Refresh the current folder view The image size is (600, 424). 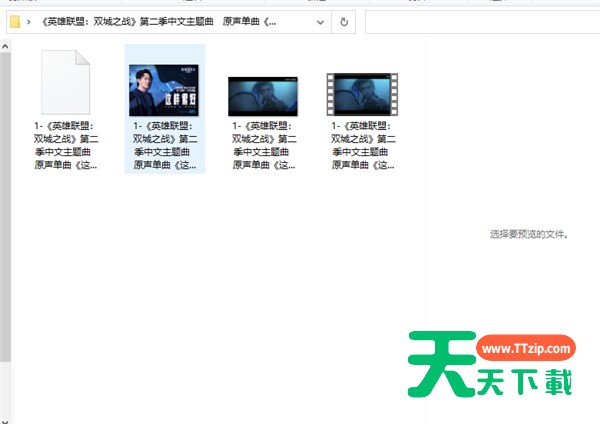[344, 21]
